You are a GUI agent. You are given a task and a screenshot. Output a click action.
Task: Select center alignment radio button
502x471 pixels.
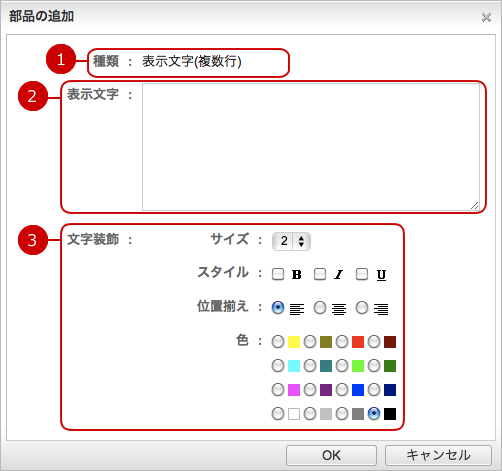click(x=320, y=308)
